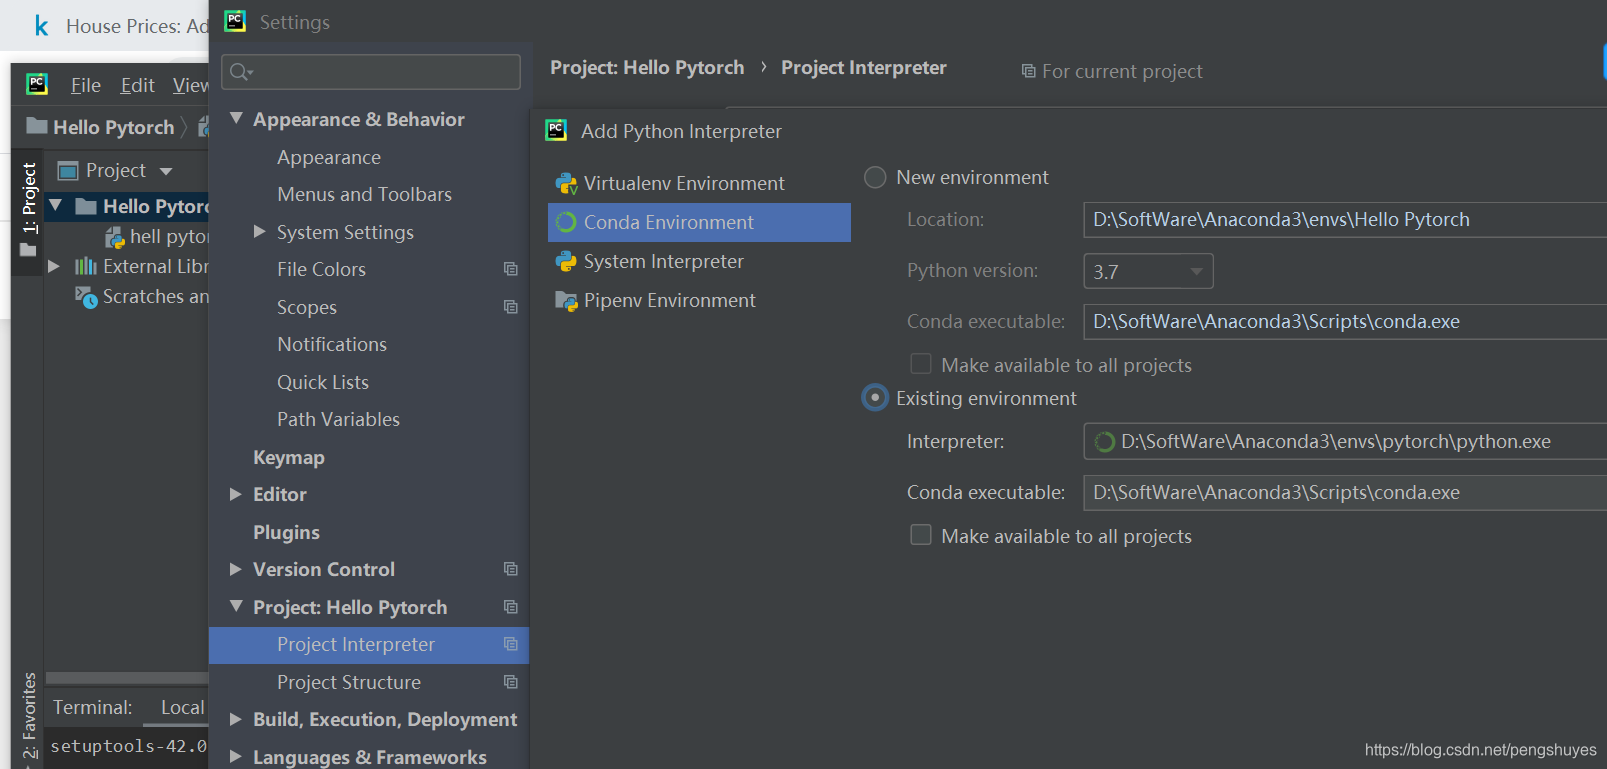The image size is (1607, 769).
Task: Click the PyCharm logo beside File menu
Action: [37, 84]
